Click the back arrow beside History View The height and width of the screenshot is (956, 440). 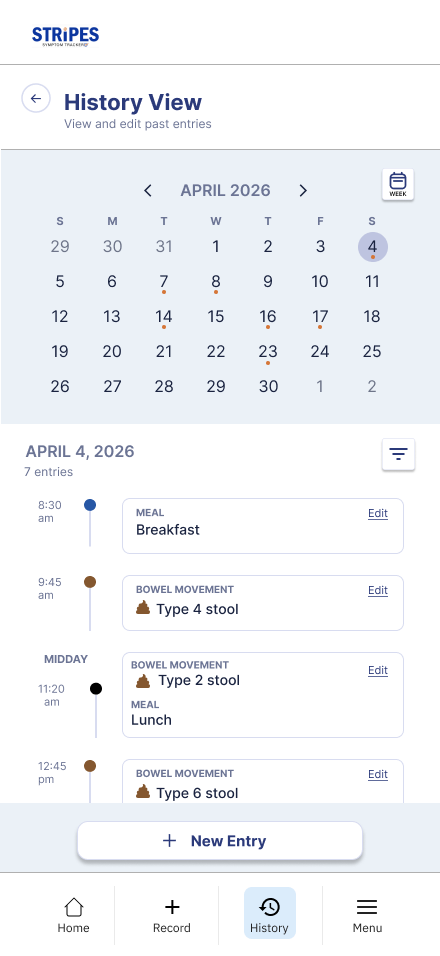coord(36,98)
